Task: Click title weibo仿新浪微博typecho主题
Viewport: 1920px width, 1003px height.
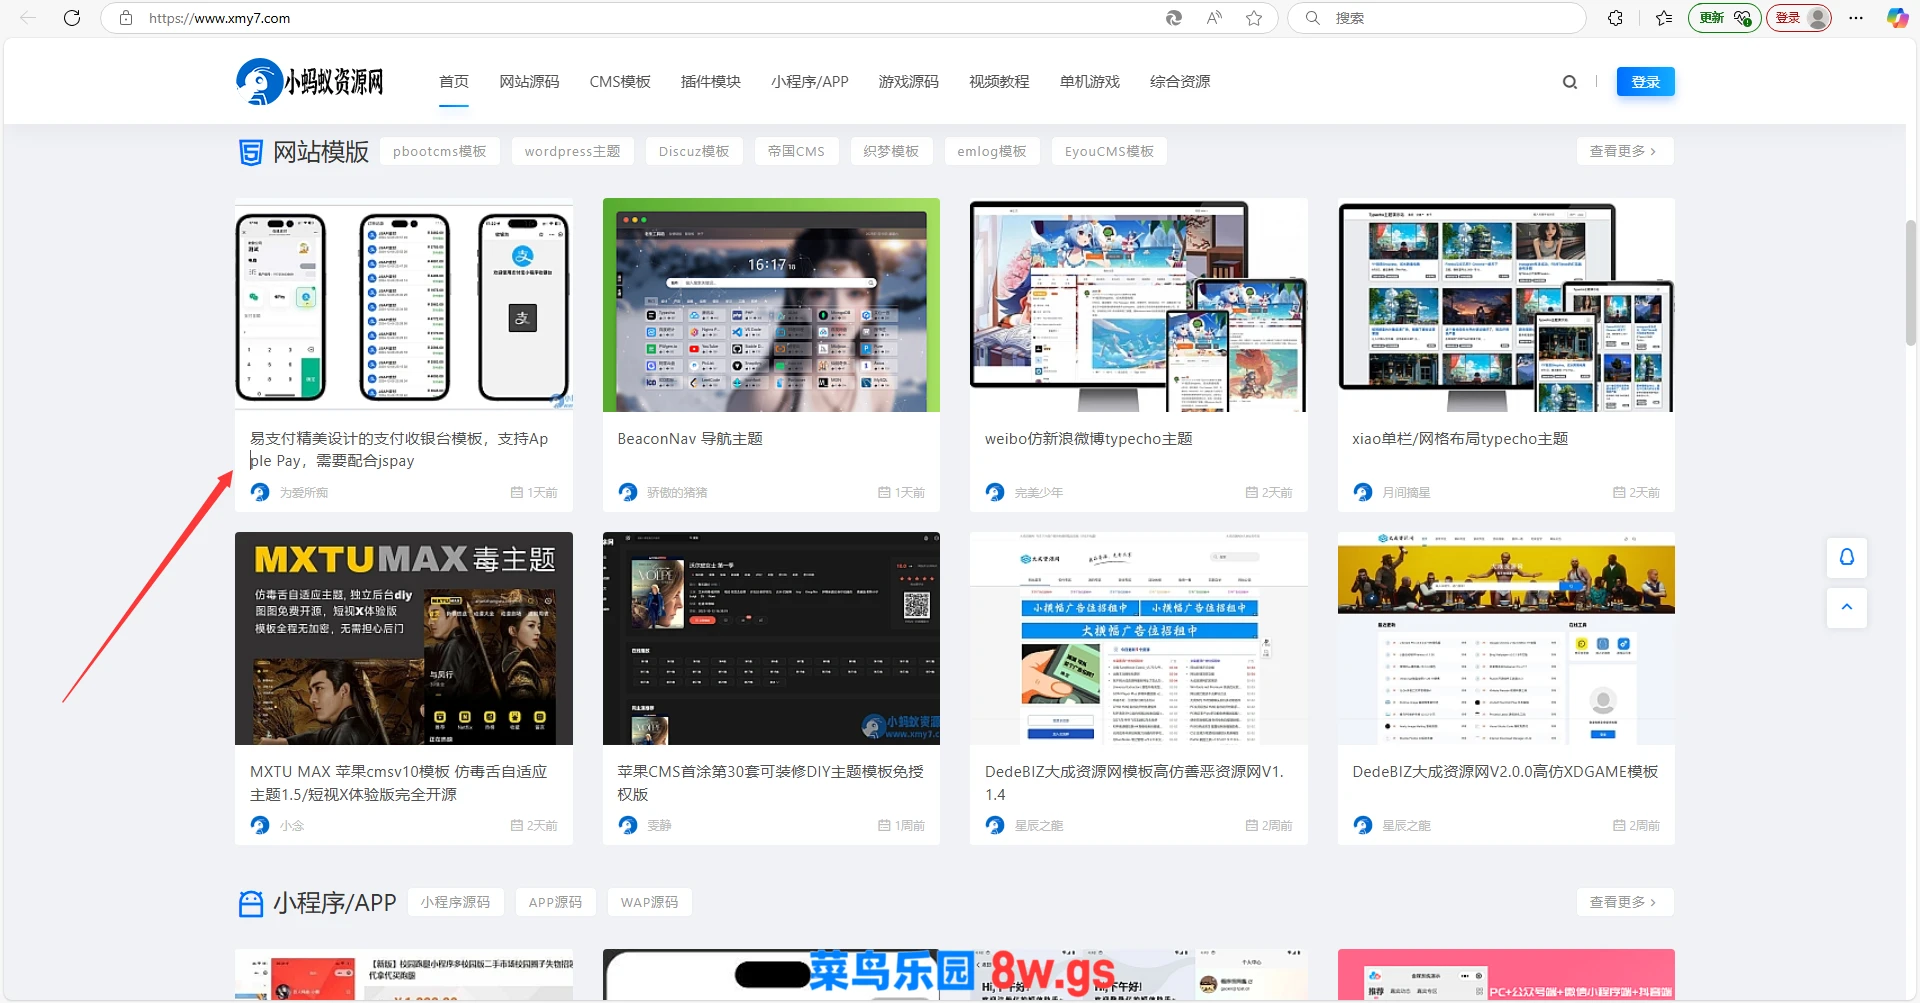Action: 1089,439
